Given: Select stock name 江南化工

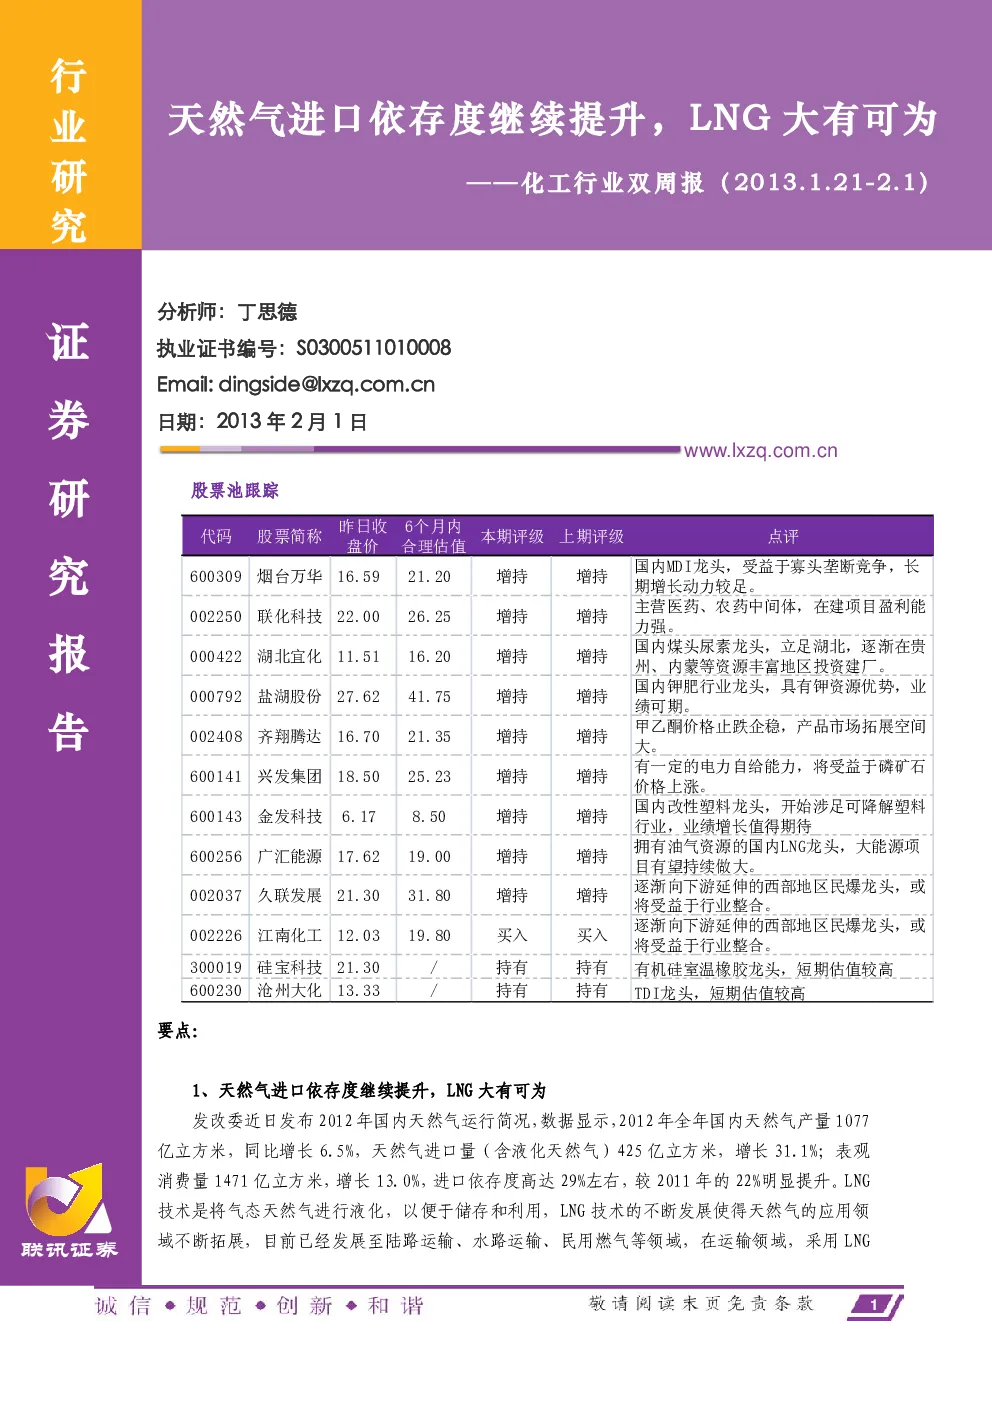Looking at the screenshot, I should [x=289, y=935].
